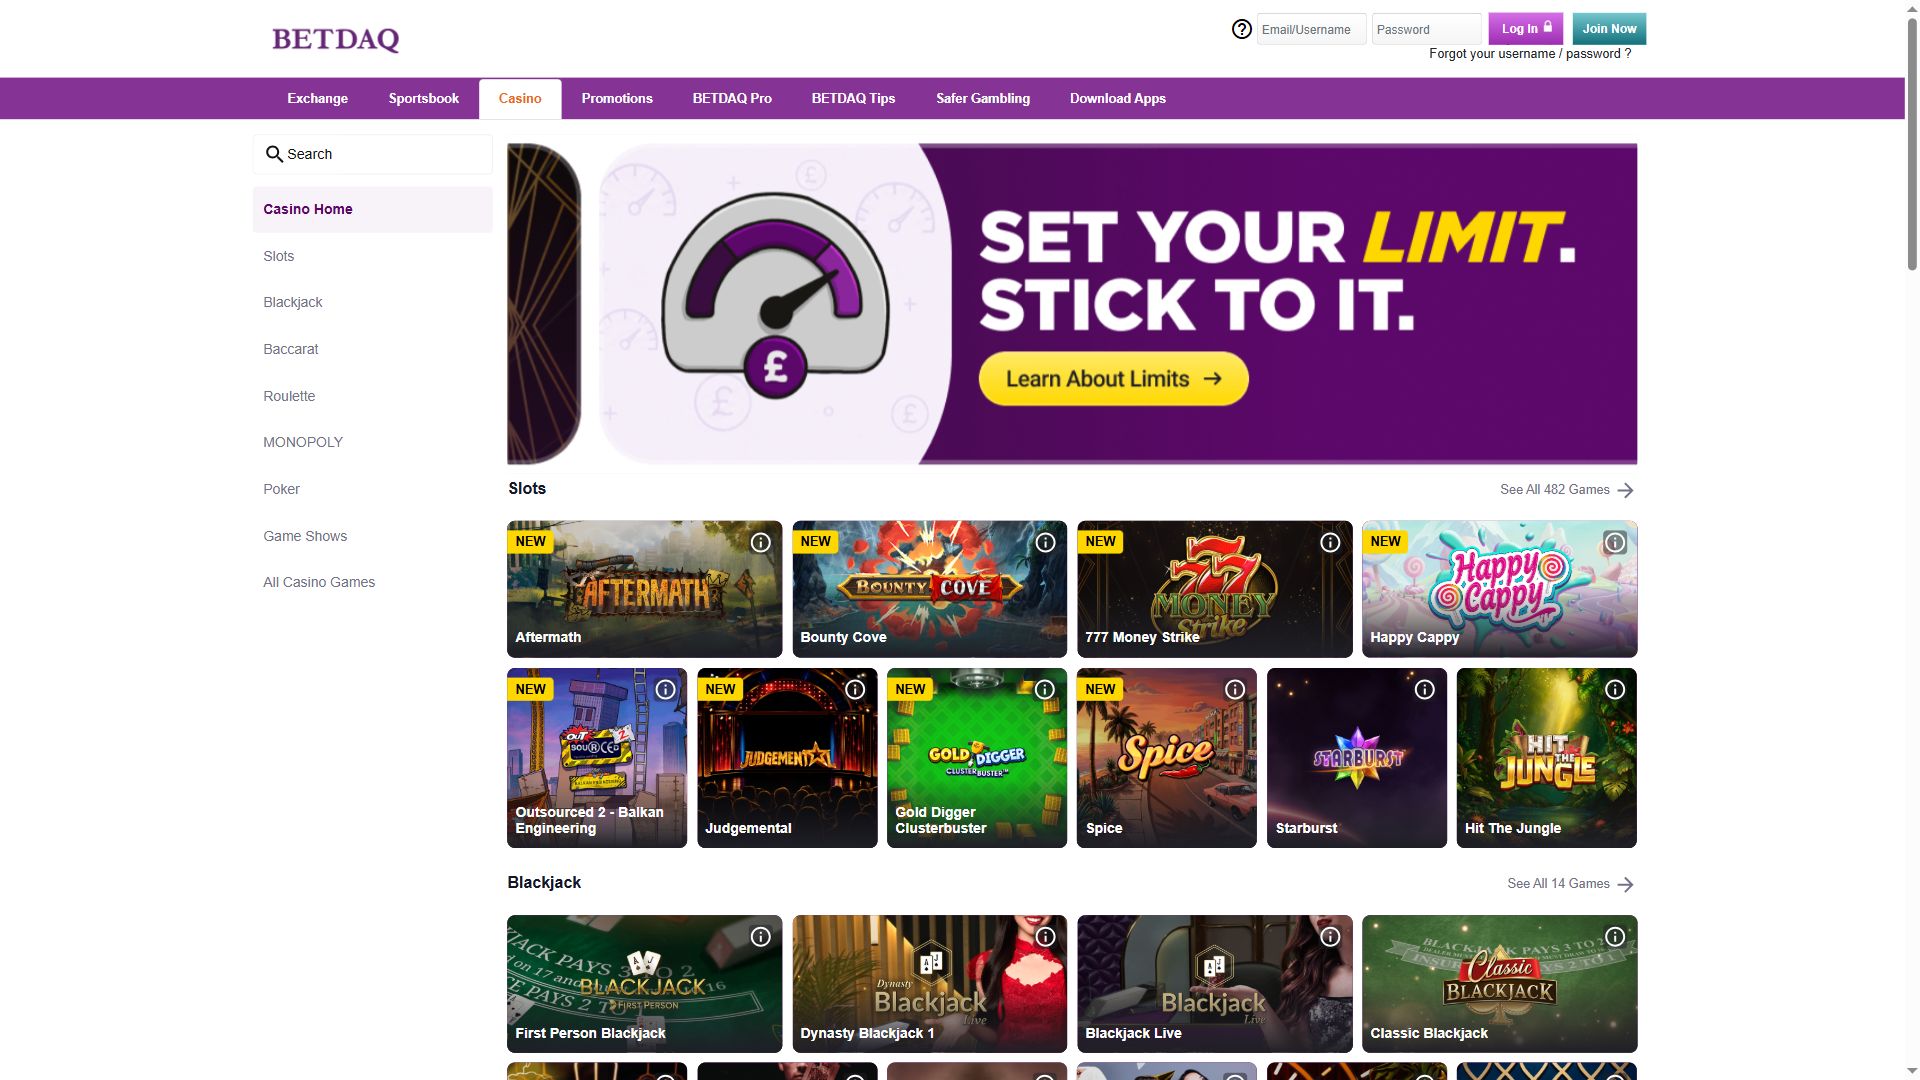Viewport: 1920px width, 1080px height.
Task: Launch the Spice slot thumbnail
Action: [x=1166, y=758]
